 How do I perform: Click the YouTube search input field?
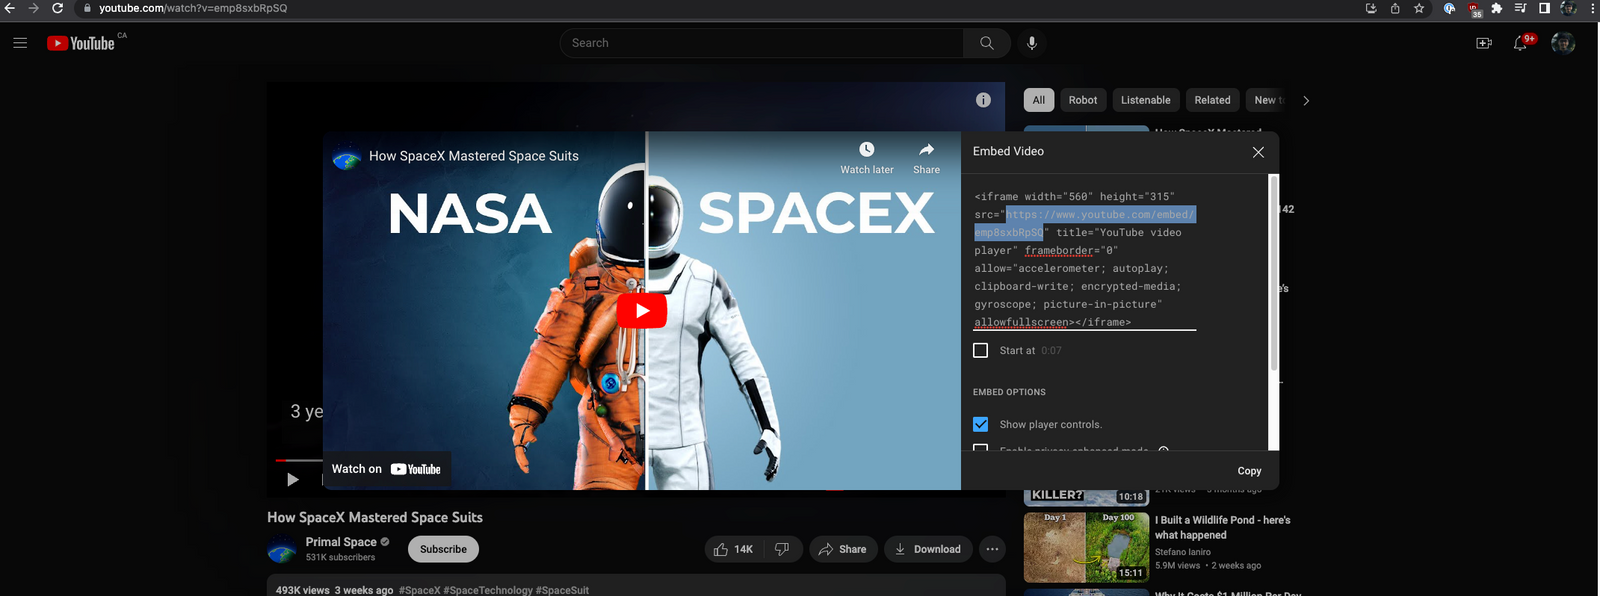click(762, 43)
